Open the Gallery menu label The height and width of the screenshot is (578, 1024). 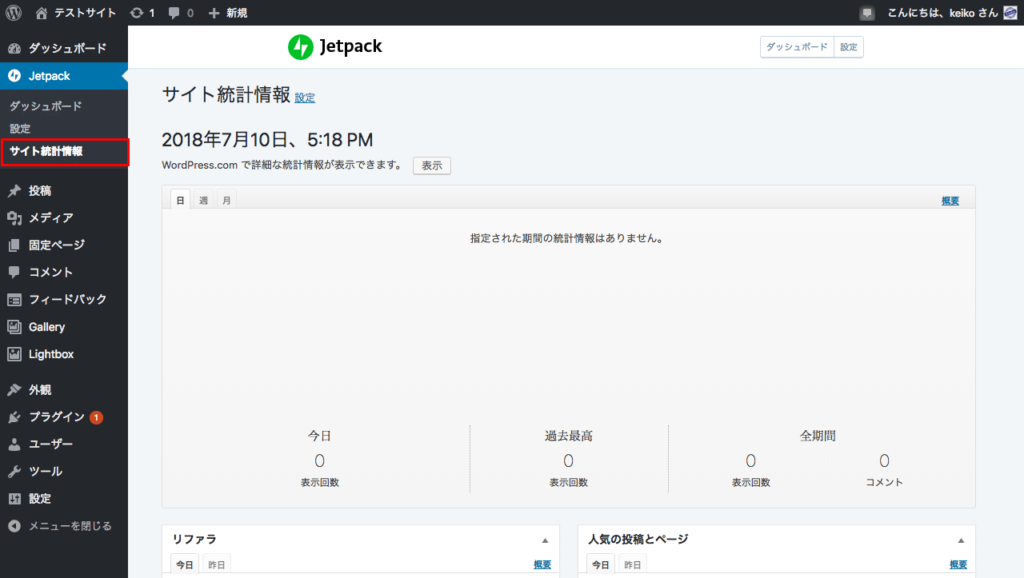[46, 327]
